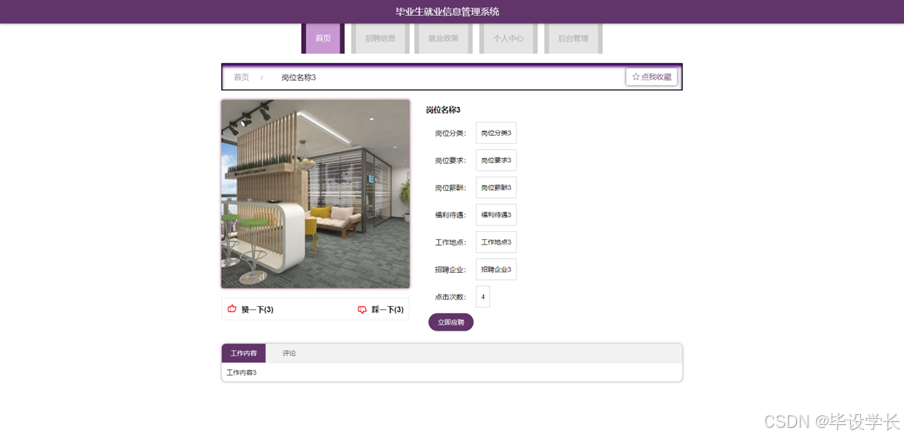The height and width of the screenshot is (437, 904).
Task: Click the 岗位名称3 breadcrumb text
Action: 299,77
